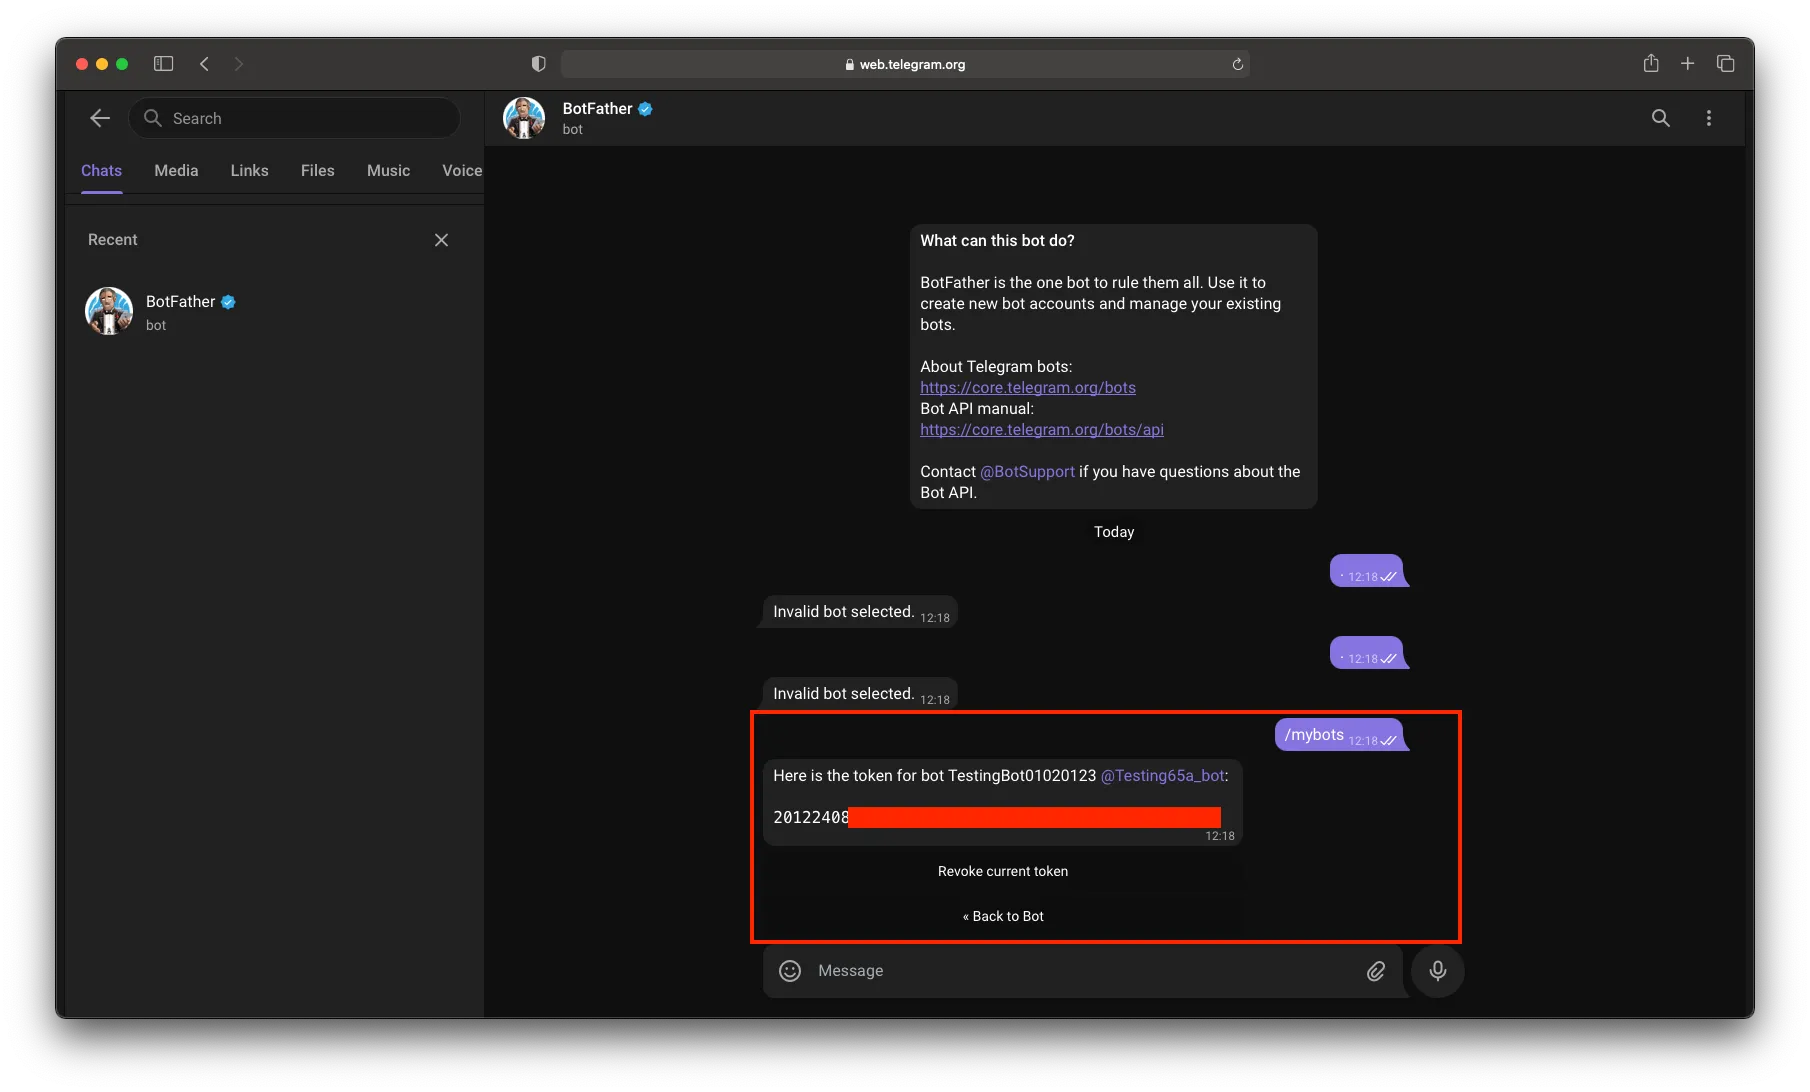Search within the BotFather chat

point(1660,118)
